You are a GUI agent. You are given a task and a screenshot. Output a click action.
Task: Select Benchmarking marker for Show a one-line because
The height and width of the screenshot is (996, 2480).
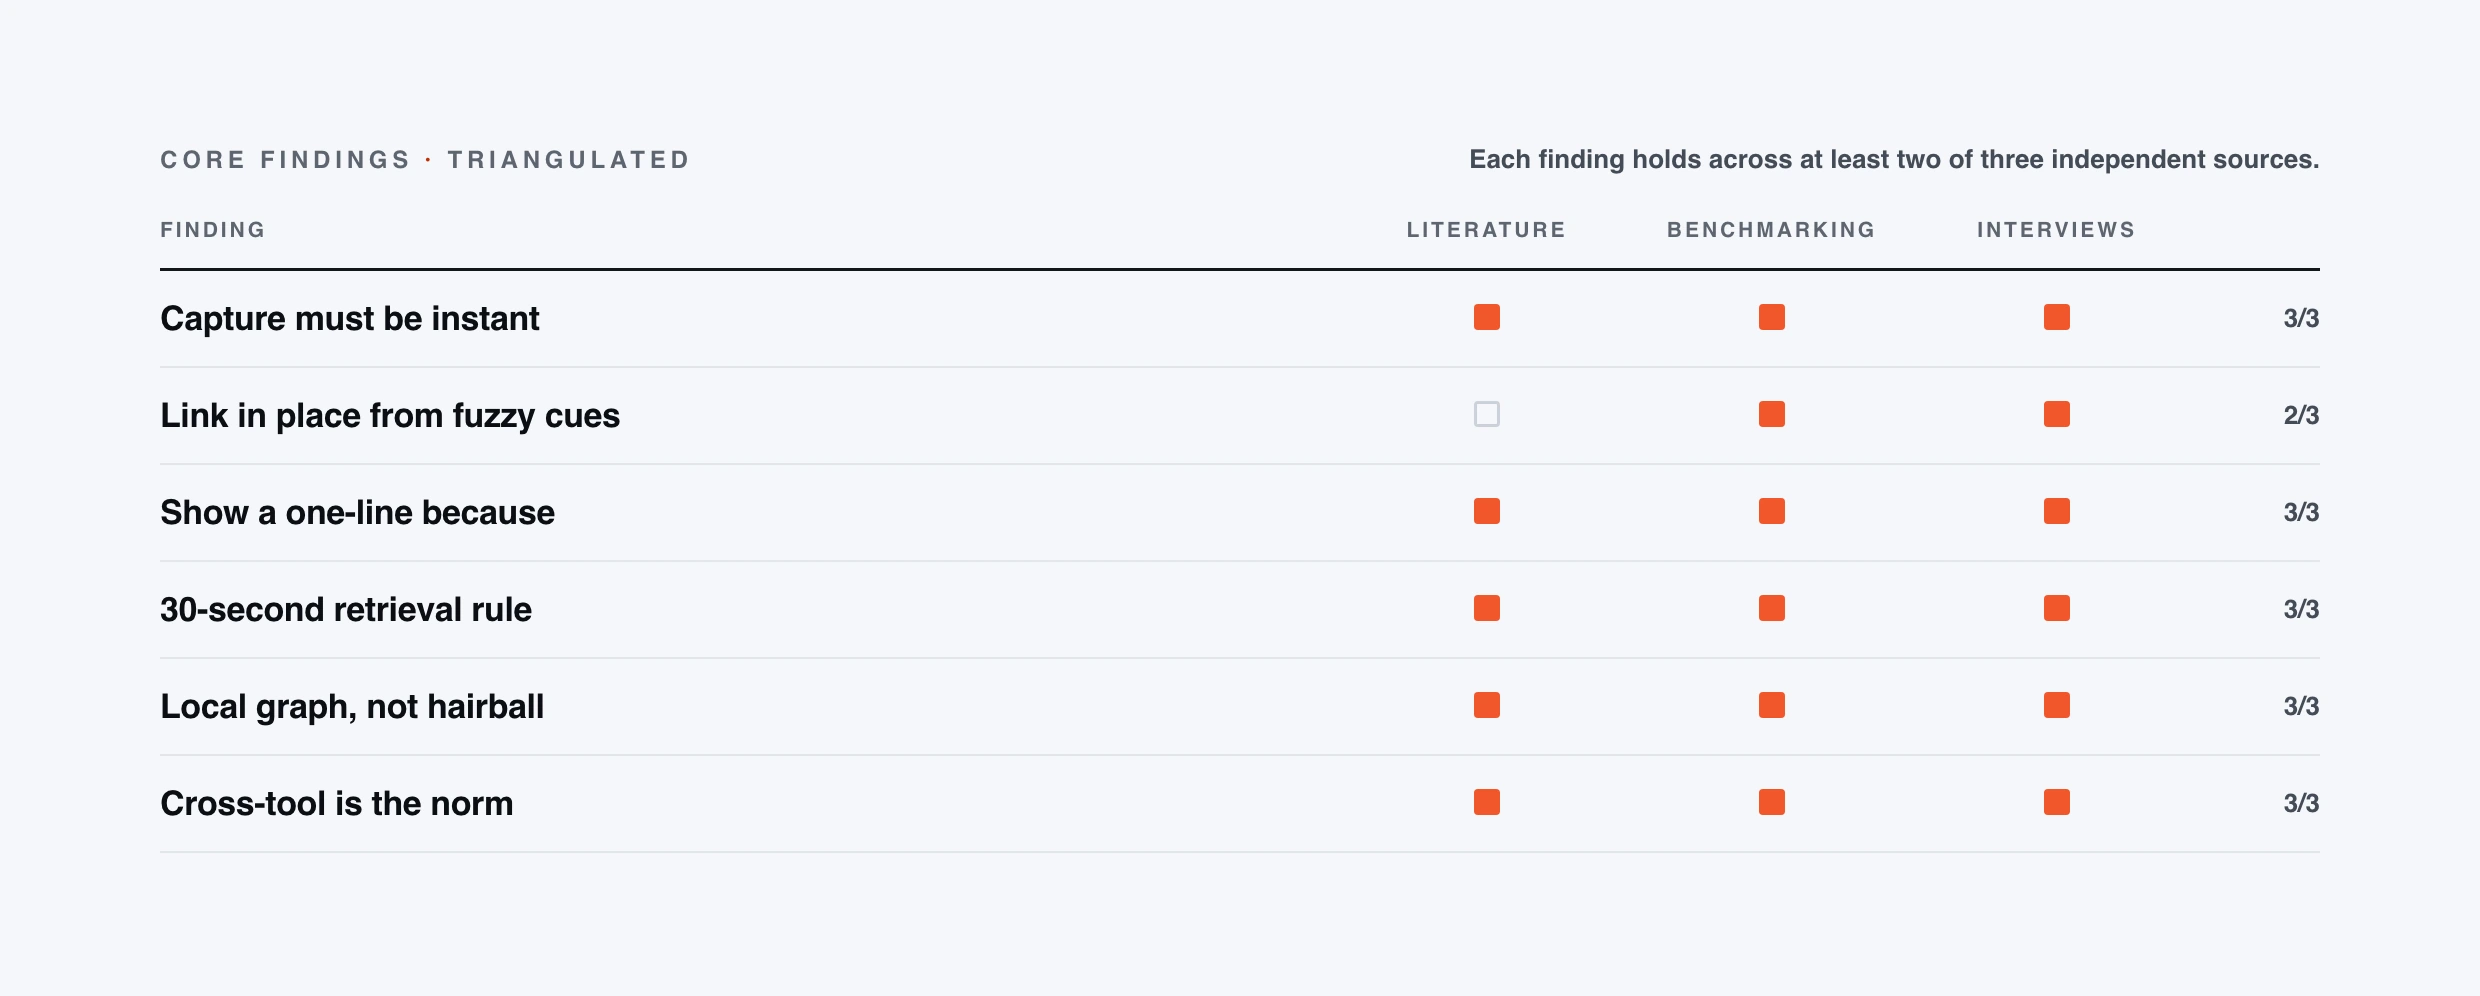[1772, 511]
